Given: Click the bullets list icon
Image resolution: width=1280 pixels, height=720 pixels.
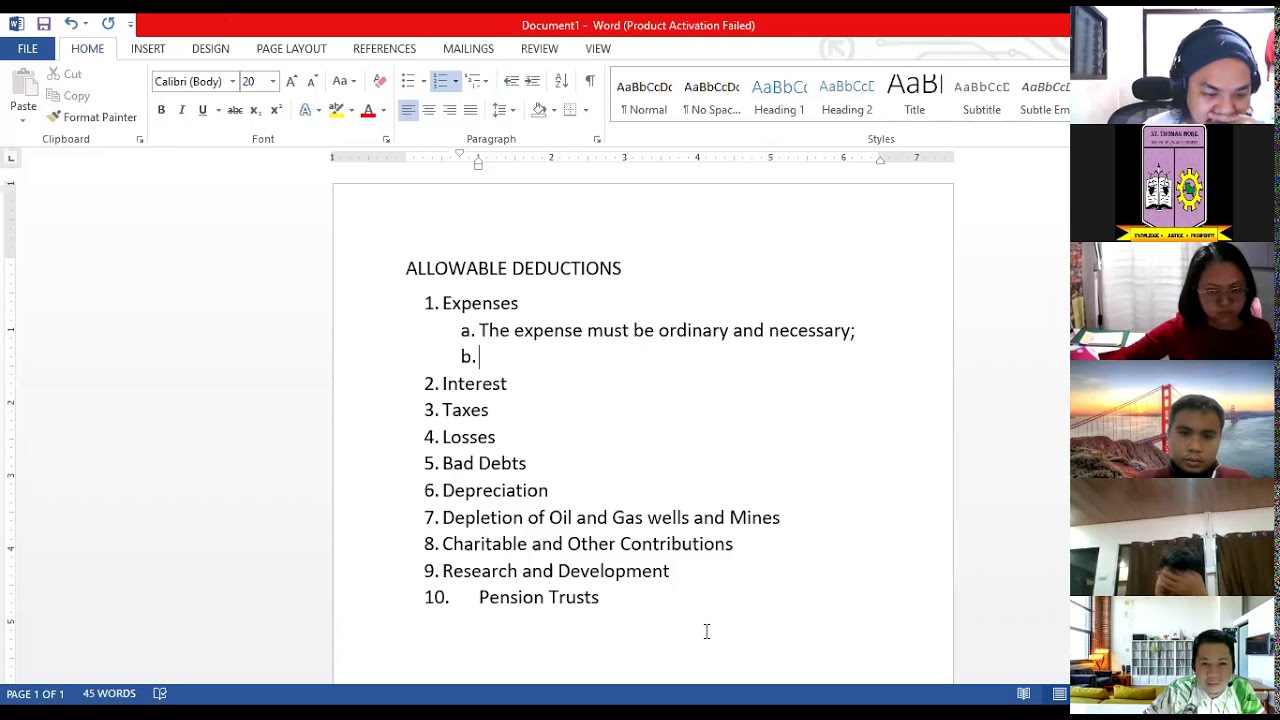Looking at the screenshot, I should click(407, 81).
